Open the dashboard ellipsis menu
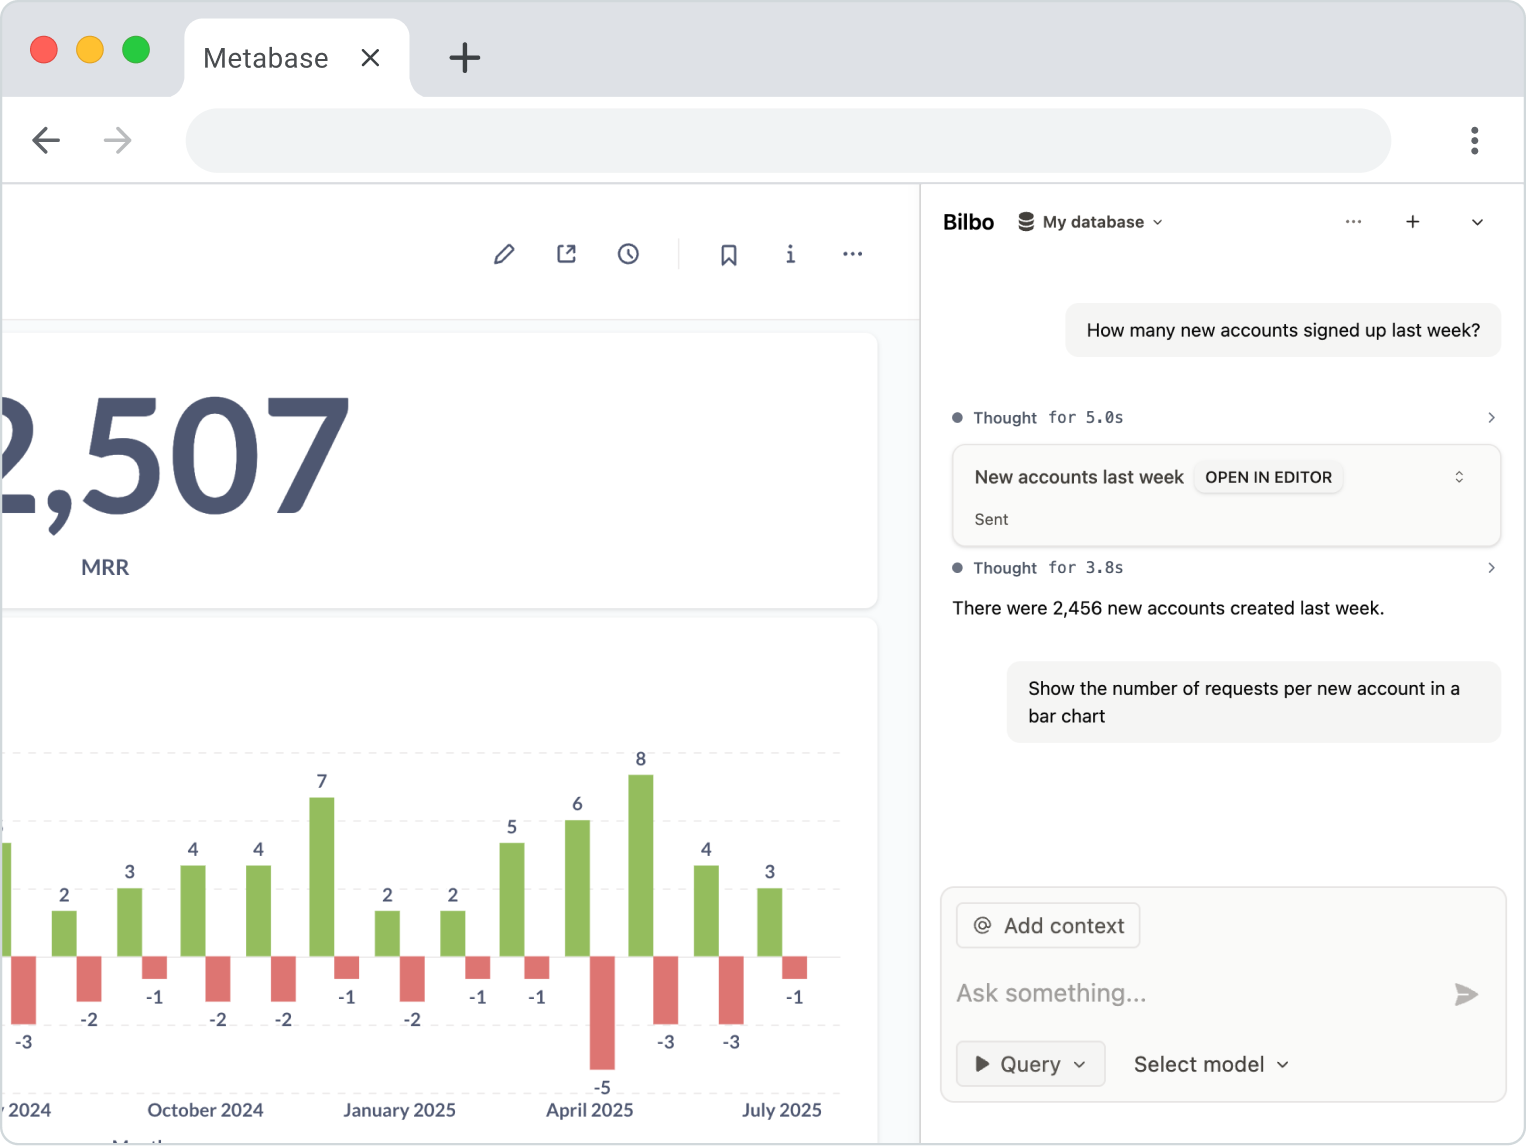 [x=852, y=254]
